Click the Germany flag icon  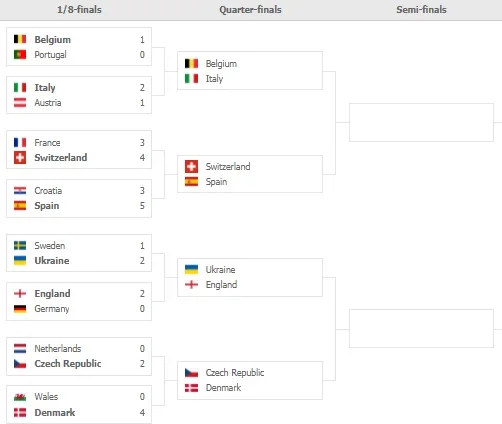coord(20,309)
